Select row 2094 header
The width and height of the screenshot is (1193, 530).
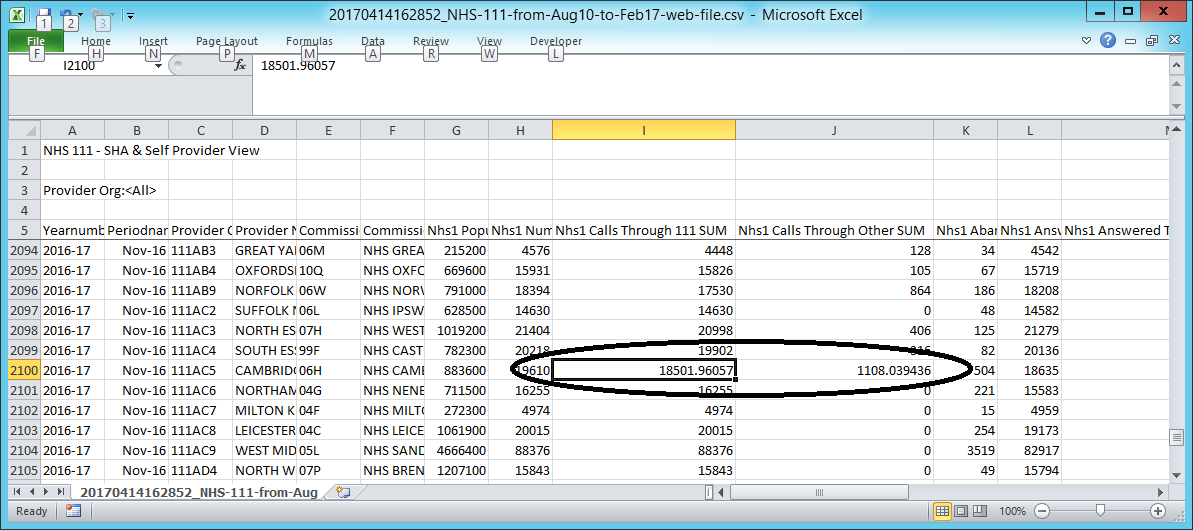pyautogui.click(x=24, y=250)
